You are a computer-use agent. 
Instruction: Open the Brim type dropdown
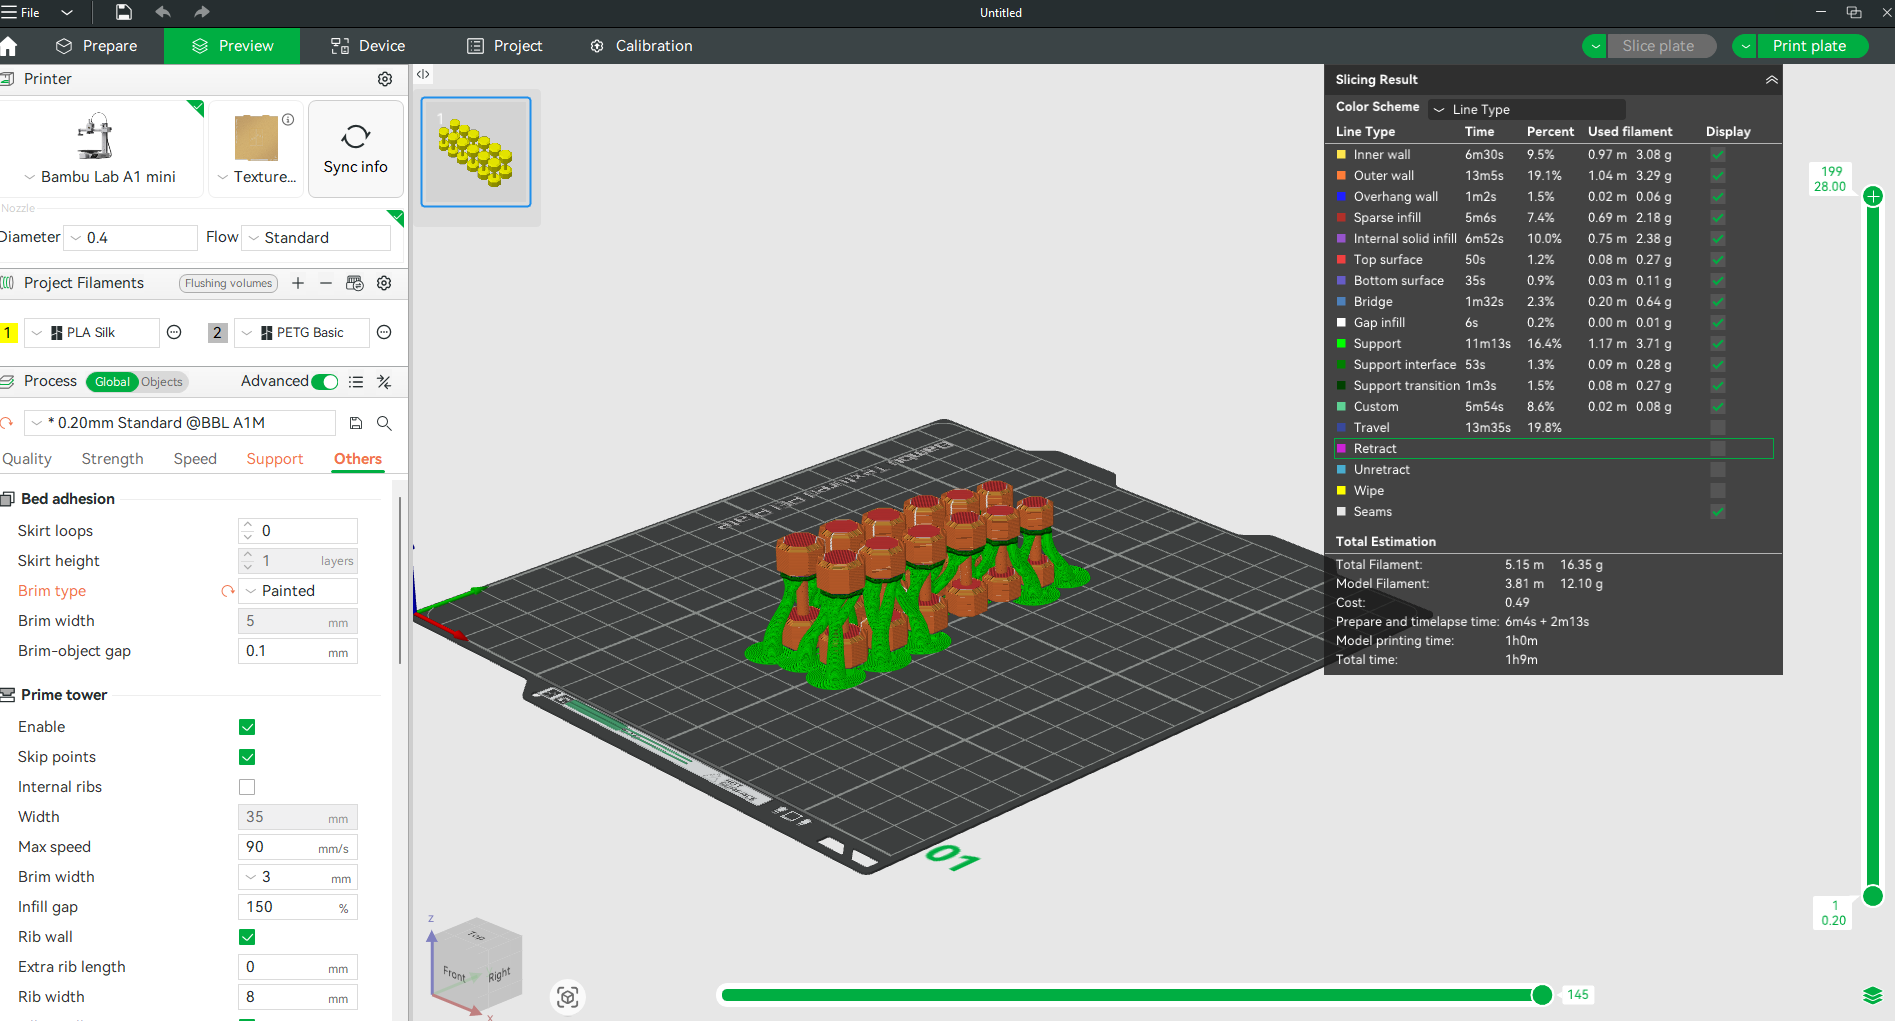298,591
